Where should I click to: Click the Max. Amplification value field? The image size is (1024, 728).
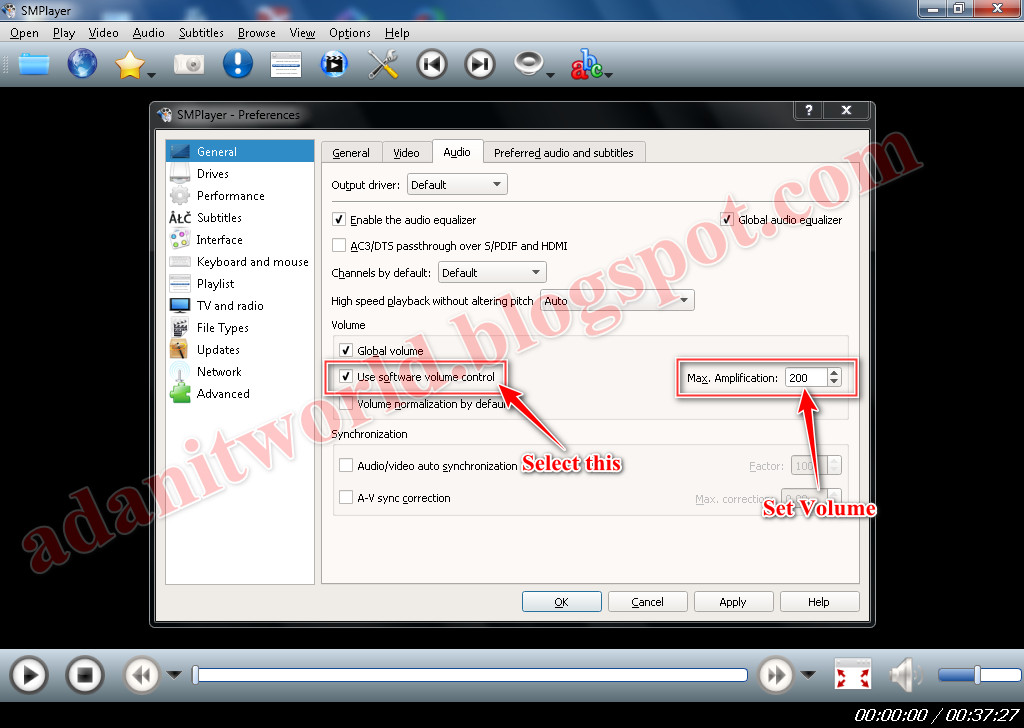(807, 378)
